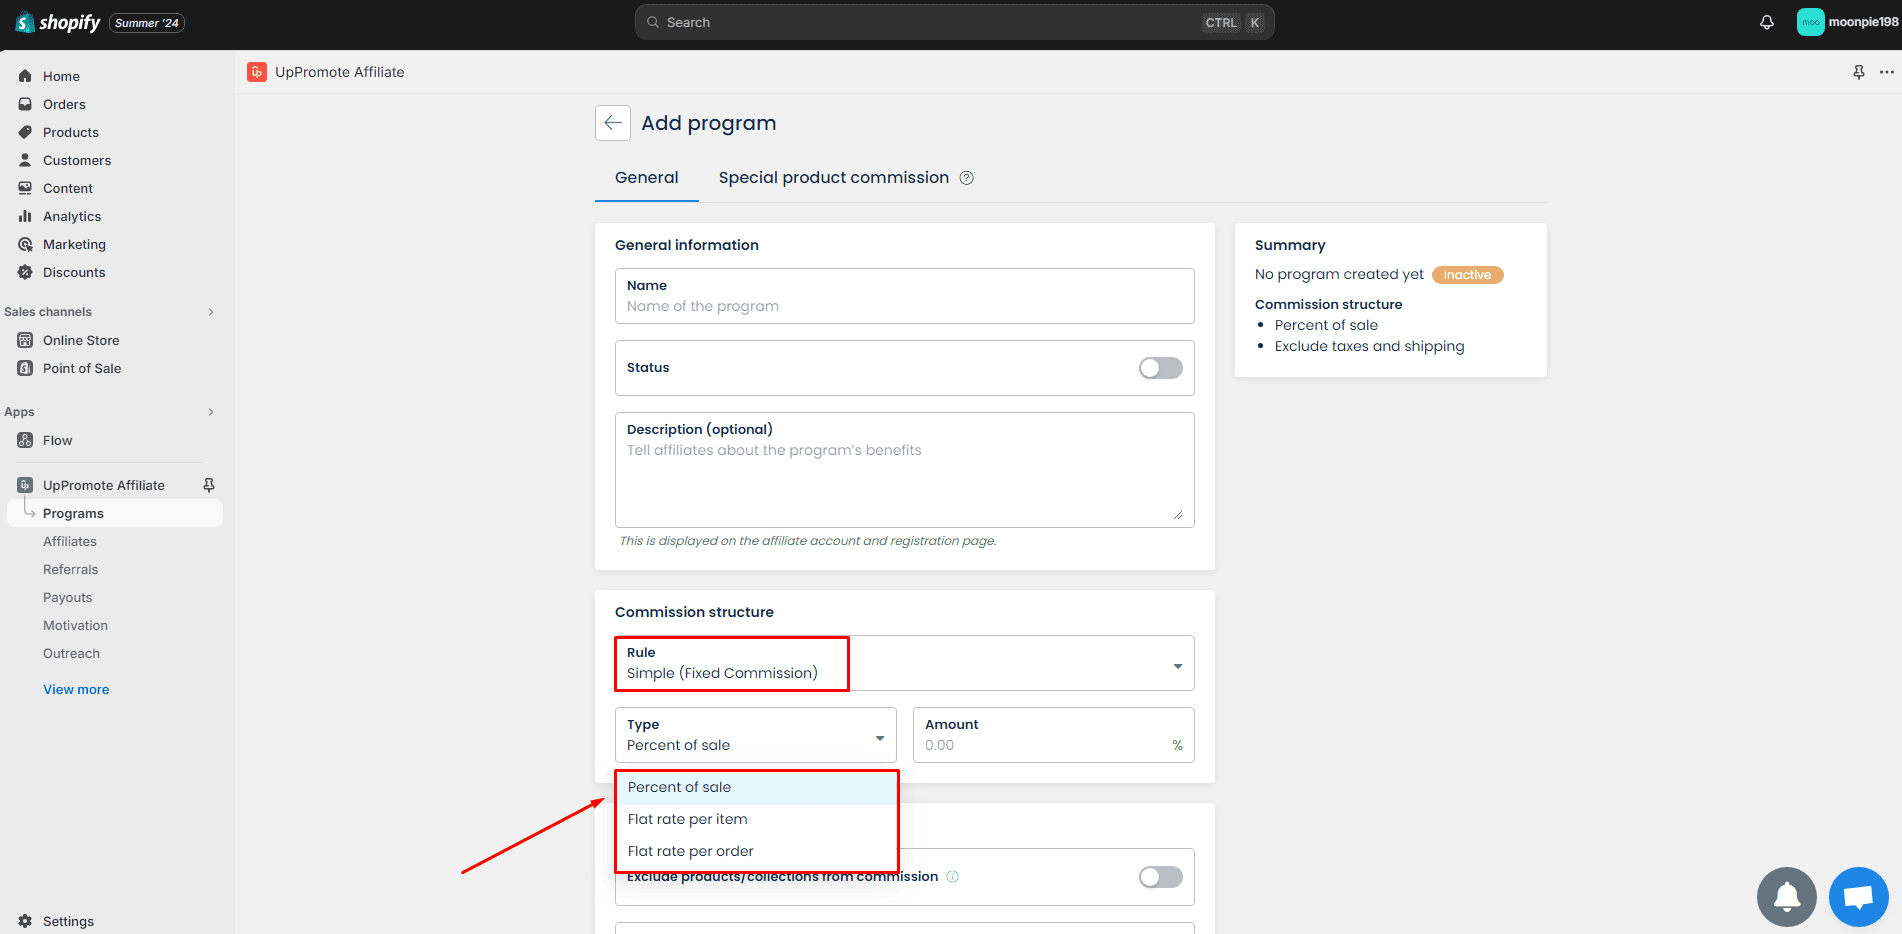Open the Outreach subpage
Screen dimensions: 1902x934
pyautogui.click(x=71, y=653)
